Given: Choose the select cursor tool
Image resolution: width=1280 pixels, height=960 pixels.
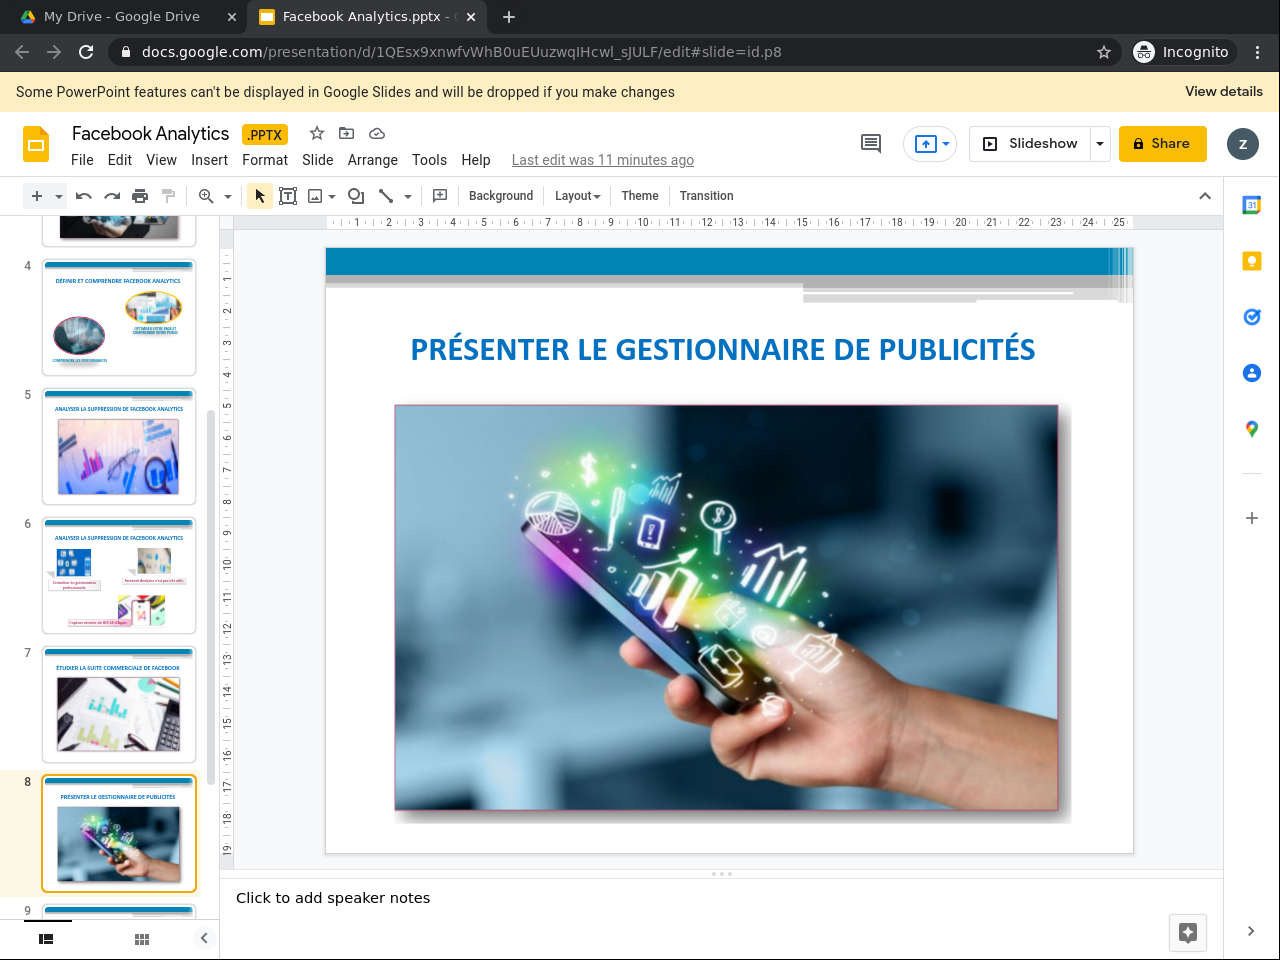Looking at the screenshot, I should click(260, 196).
